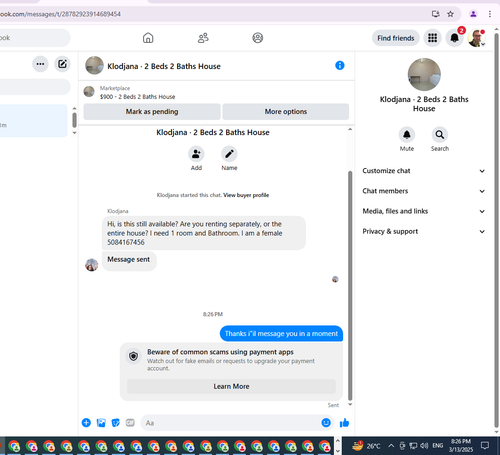
Task: Open the notifications bell with badge
Action: coord(454,38)
